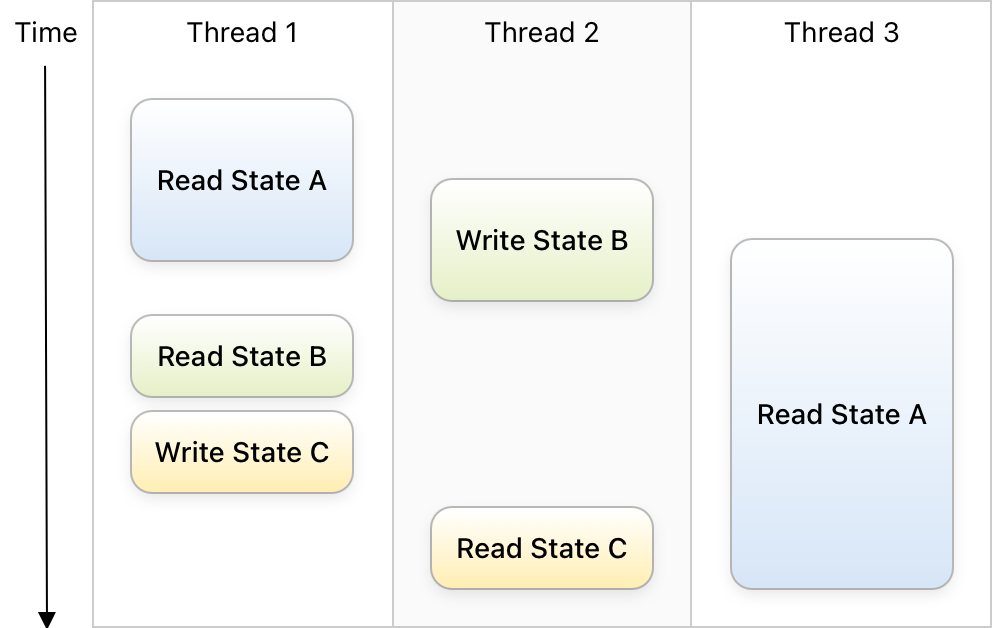Image resolution: width=992 pixels, height=628 pixels.
Task: Click the gap between Write State B and Read State C
Action: click(542, 403)
